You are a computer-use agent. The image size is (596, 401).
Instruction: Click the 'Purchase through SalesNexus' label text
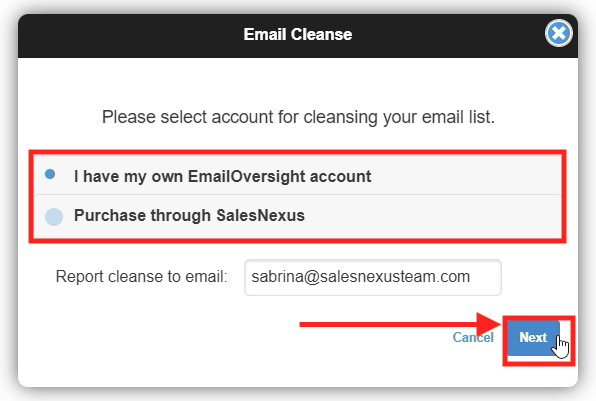189,216
